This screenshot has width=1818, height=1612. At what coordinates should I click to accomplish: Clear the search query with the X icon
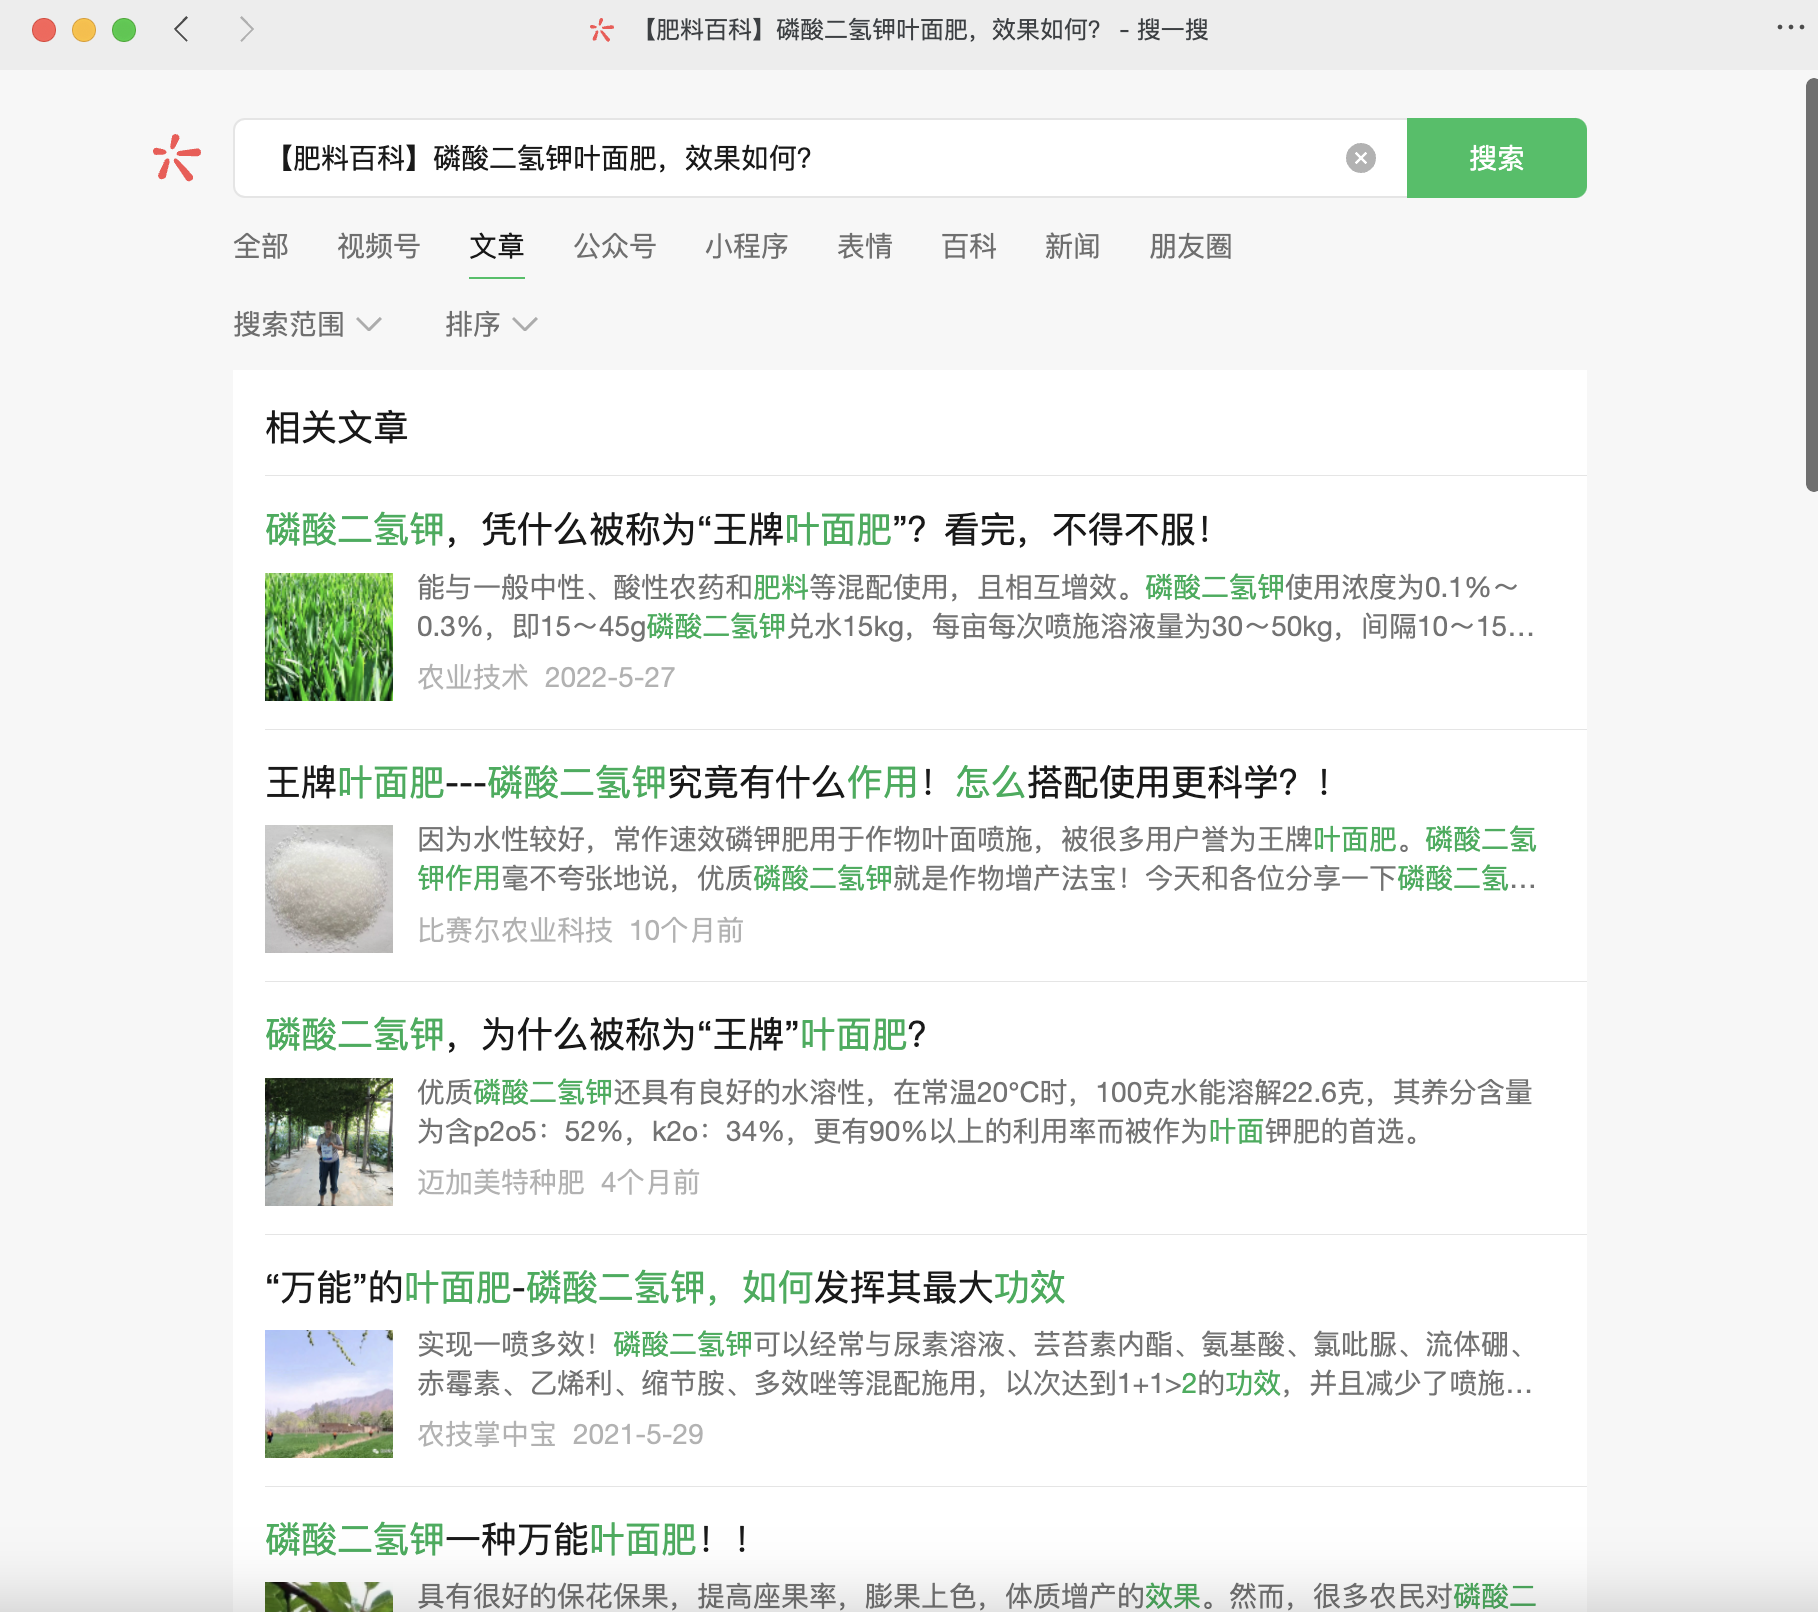coord(1360,158)
